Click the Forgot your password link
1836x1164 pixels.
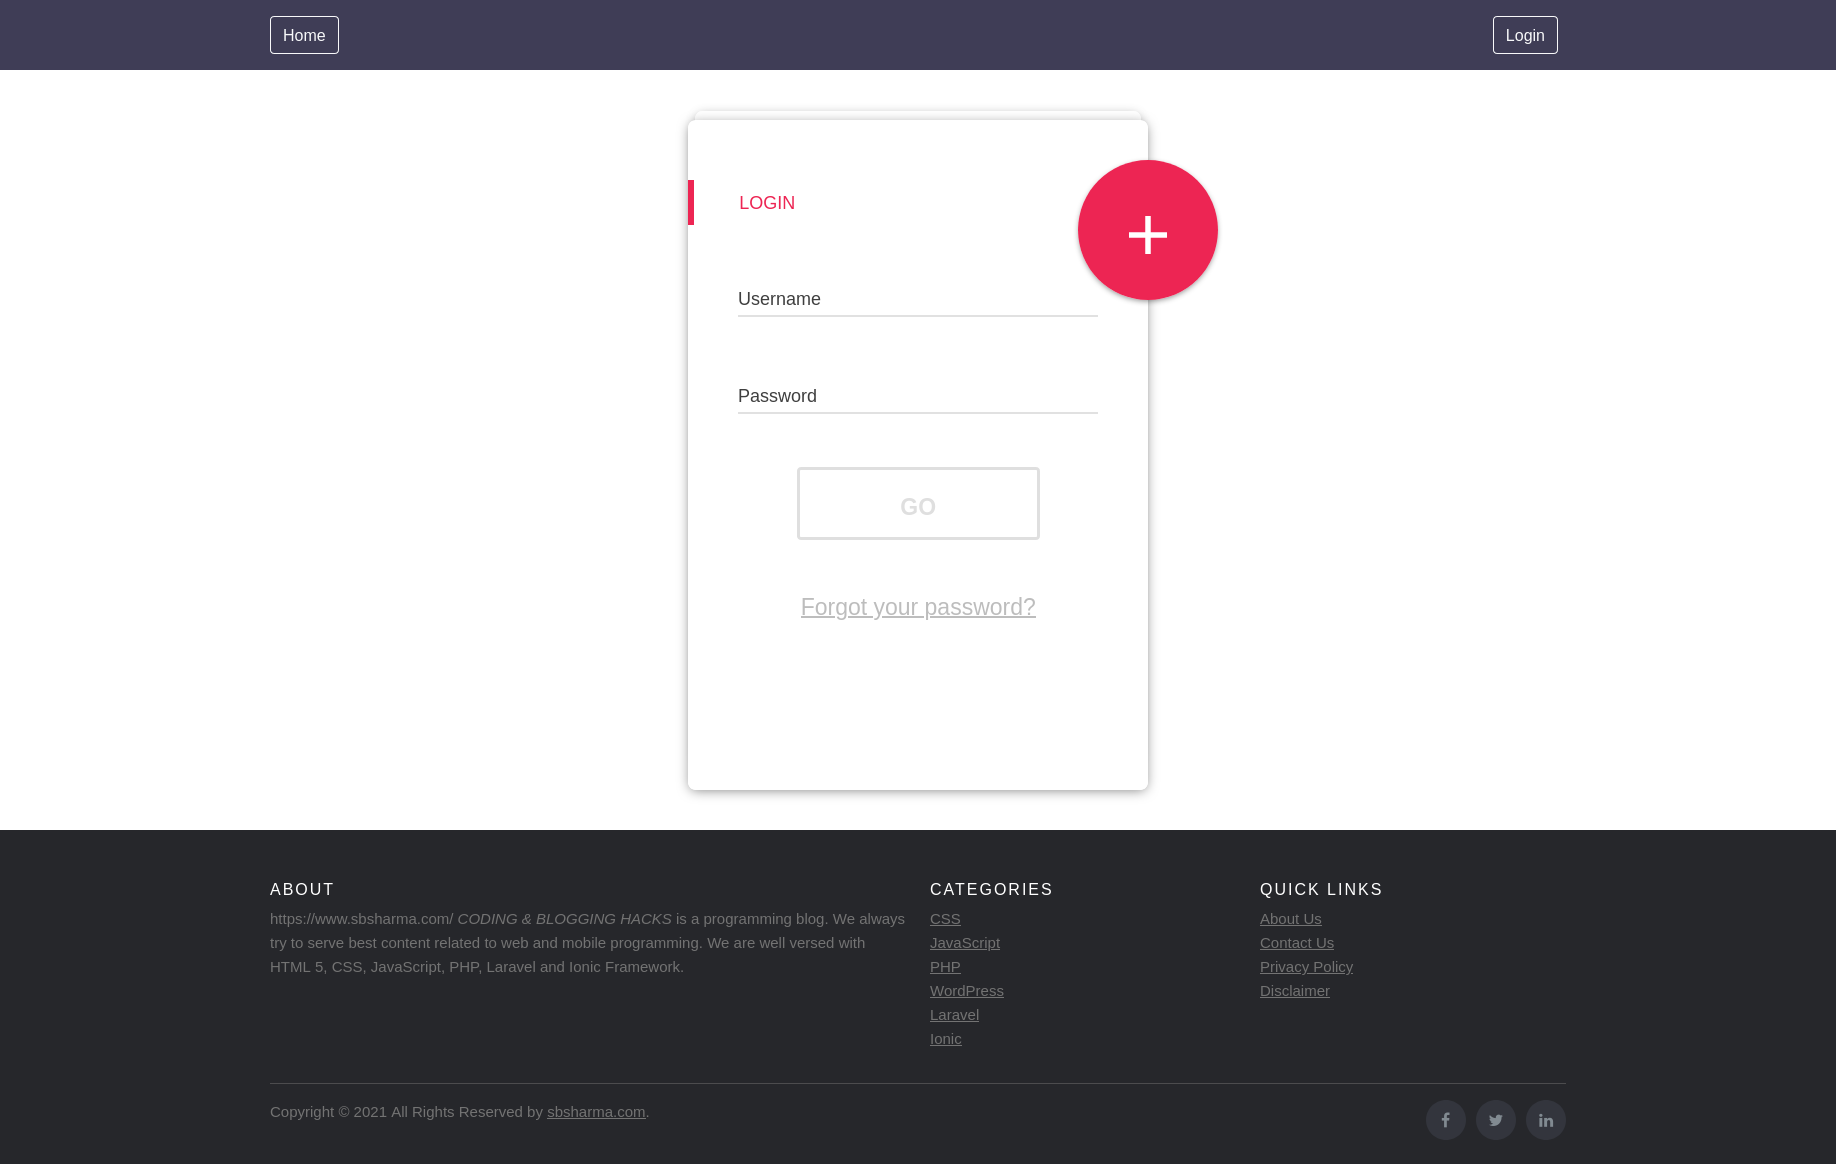[x=917, y=607]
